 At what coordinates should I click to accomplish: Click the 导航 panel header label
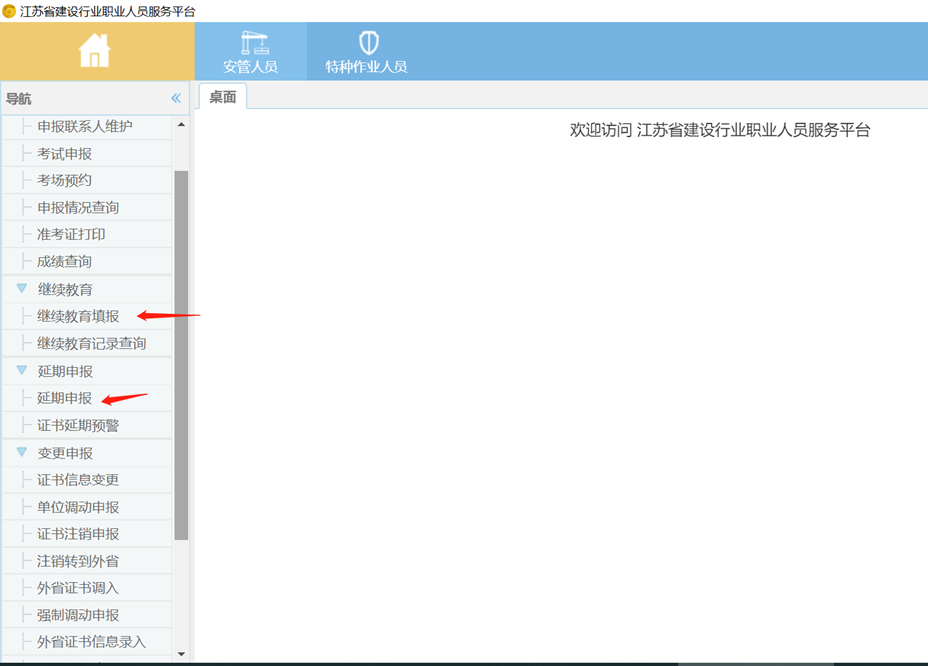(x=18, y=99)
